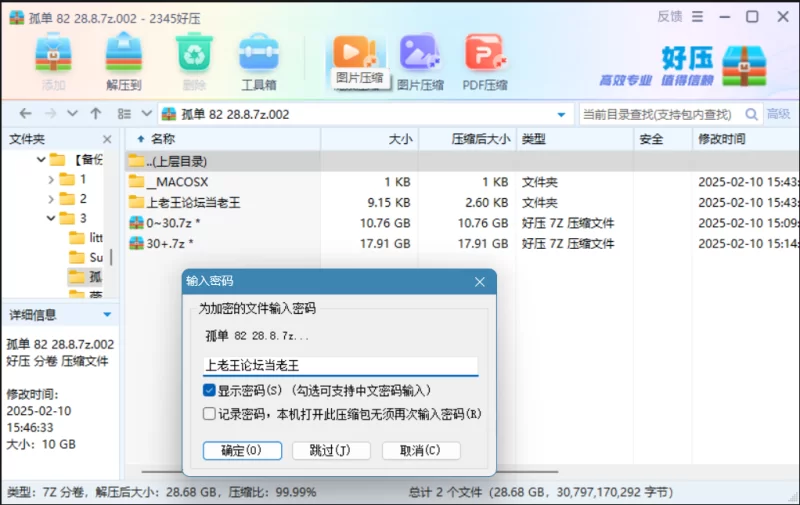The width and height of the screenshot is (800, 505).
Task: Close the 输入密码 dialog
Action: point(480,282)
